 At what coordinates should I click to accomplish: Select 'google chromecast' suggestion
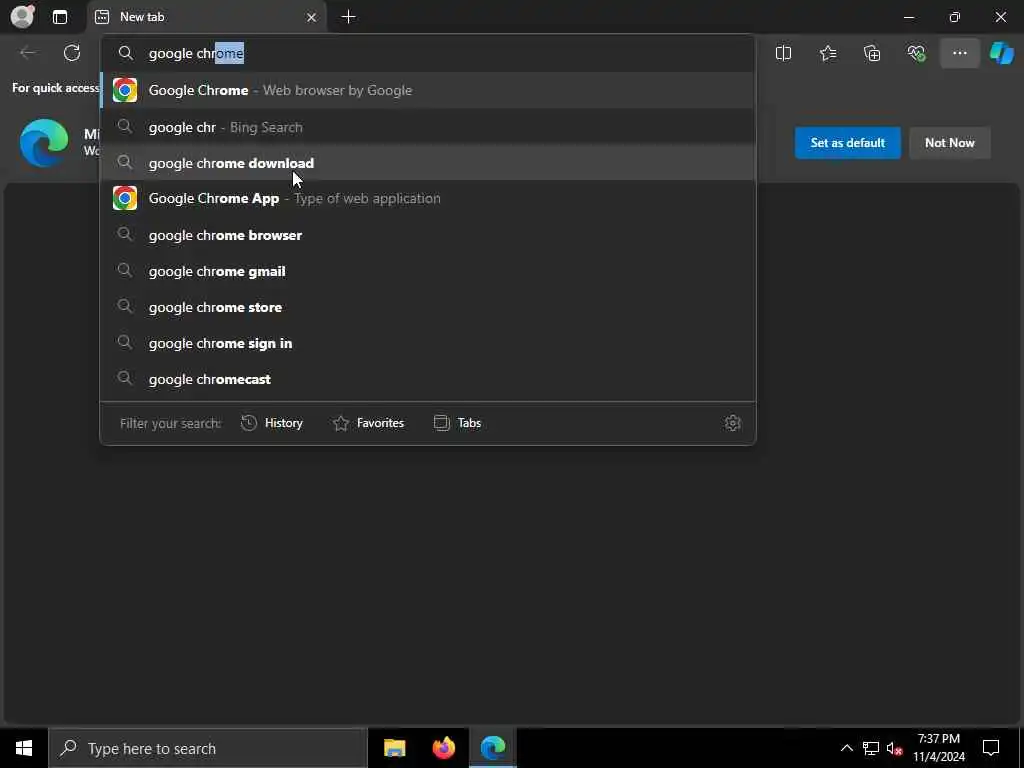(x=428, y=378)
